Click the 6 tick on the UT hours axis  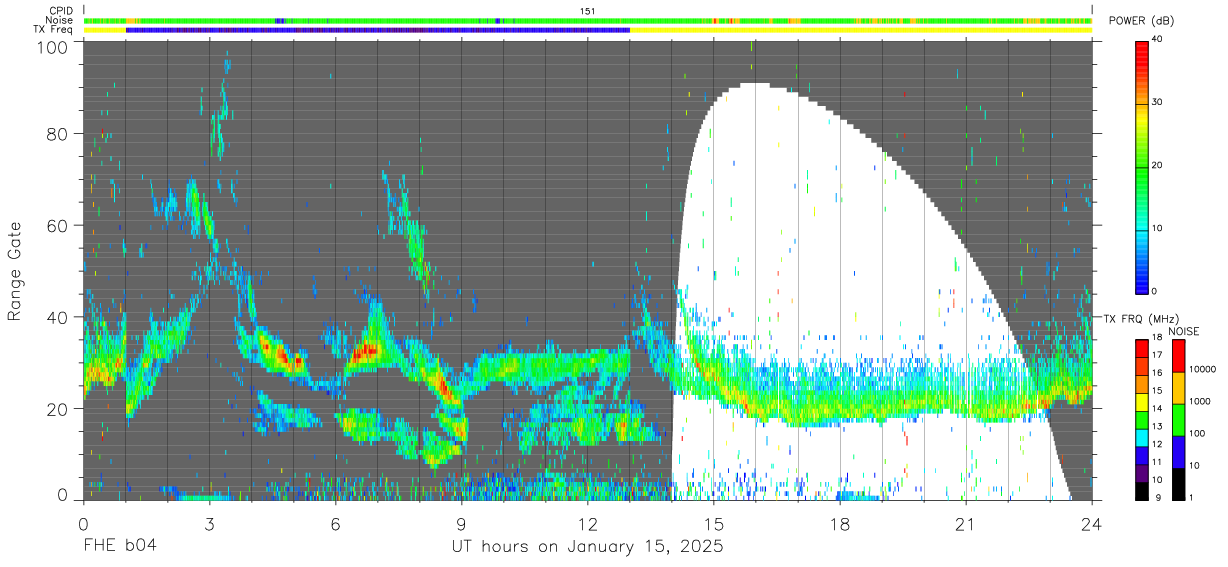coord(335,525)
